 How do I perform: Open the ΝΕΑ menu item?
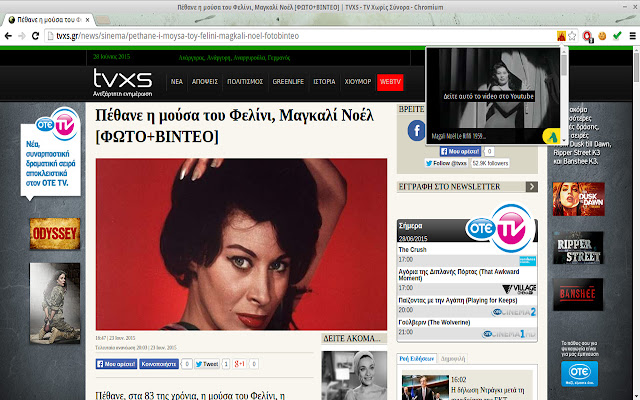[176, 81]
